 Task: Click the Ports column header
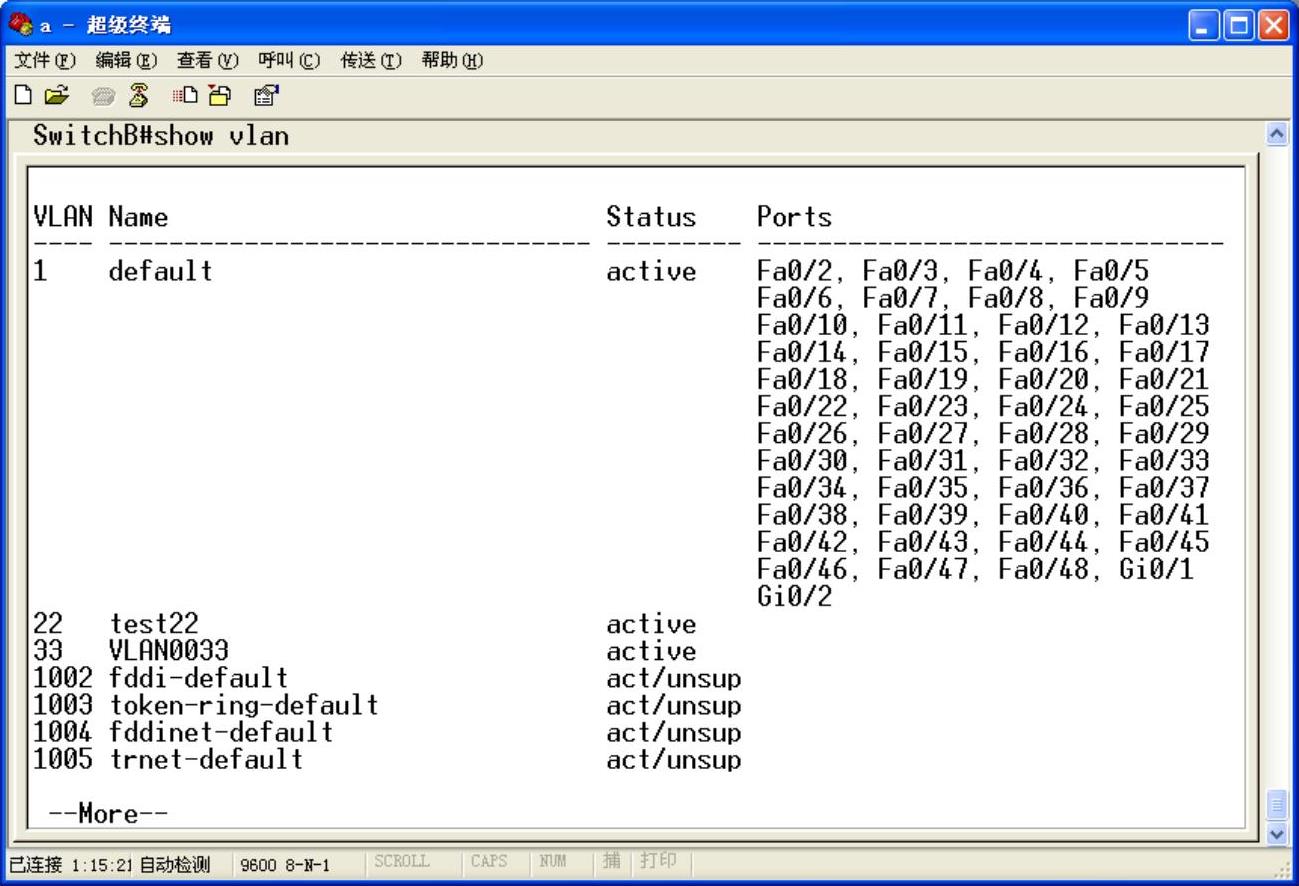794,217
